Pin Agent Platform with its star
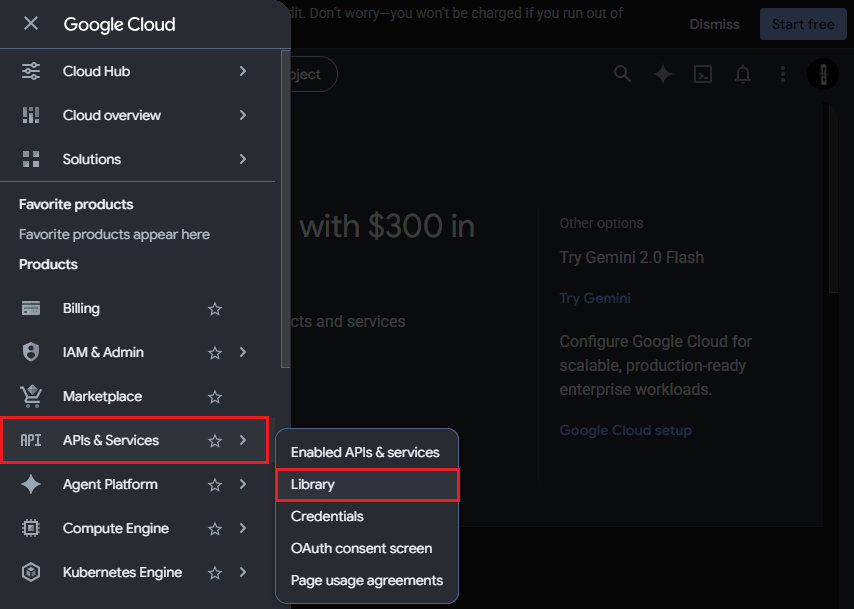Image resolution: width=854 pixels, height=609 pixels. (x=215, y=485)
